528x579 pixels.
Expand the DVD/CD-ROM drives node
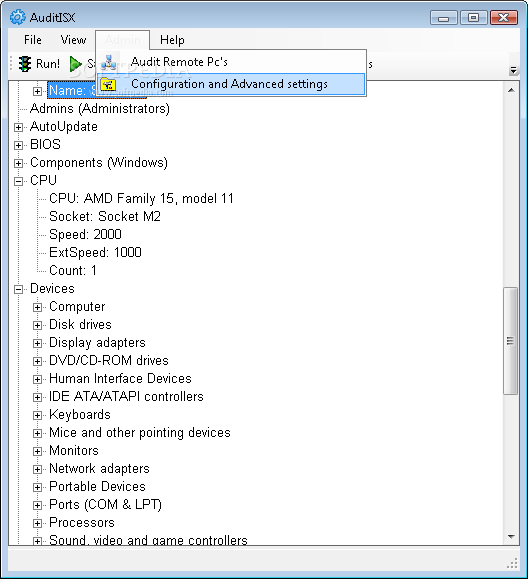[37, 361]
